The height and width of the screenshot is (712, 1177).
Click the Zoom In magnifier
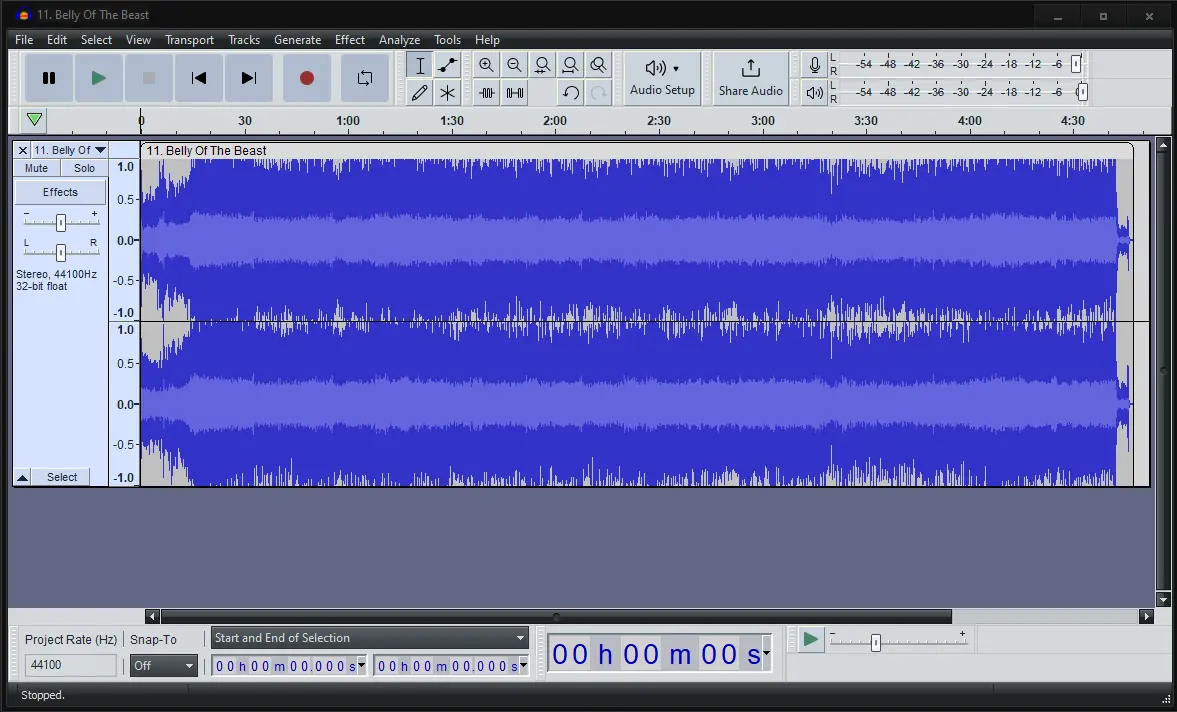coord(486,65)
